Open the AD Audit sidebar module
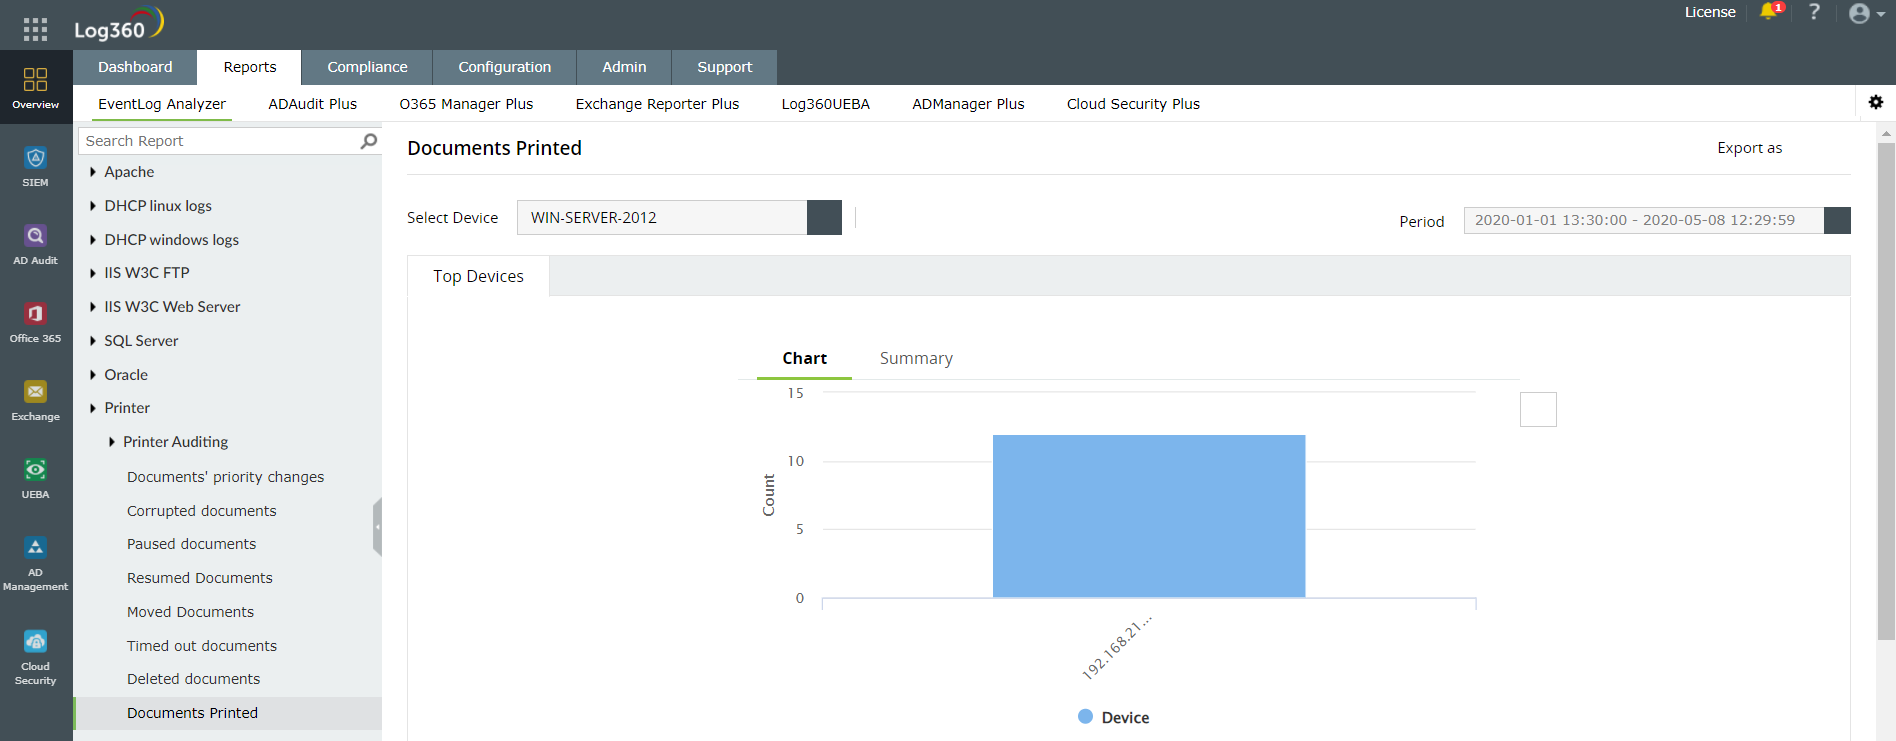The image size is (1896, 741). pos(36,245)
